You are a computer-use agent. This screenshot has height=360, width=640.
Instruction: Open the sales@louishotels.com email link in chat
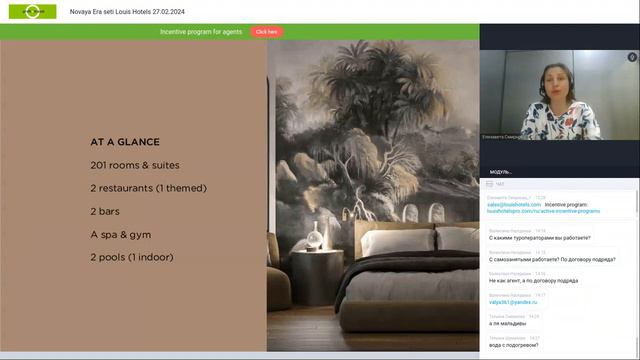tap(514, 204)
